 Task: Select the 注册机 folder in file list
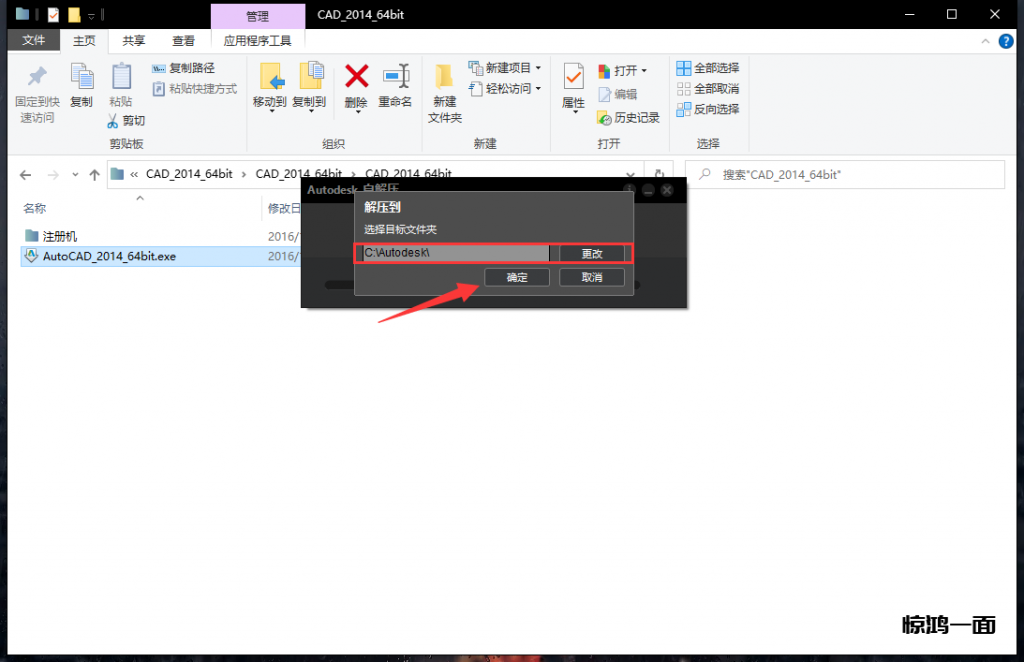click(59, 236)
